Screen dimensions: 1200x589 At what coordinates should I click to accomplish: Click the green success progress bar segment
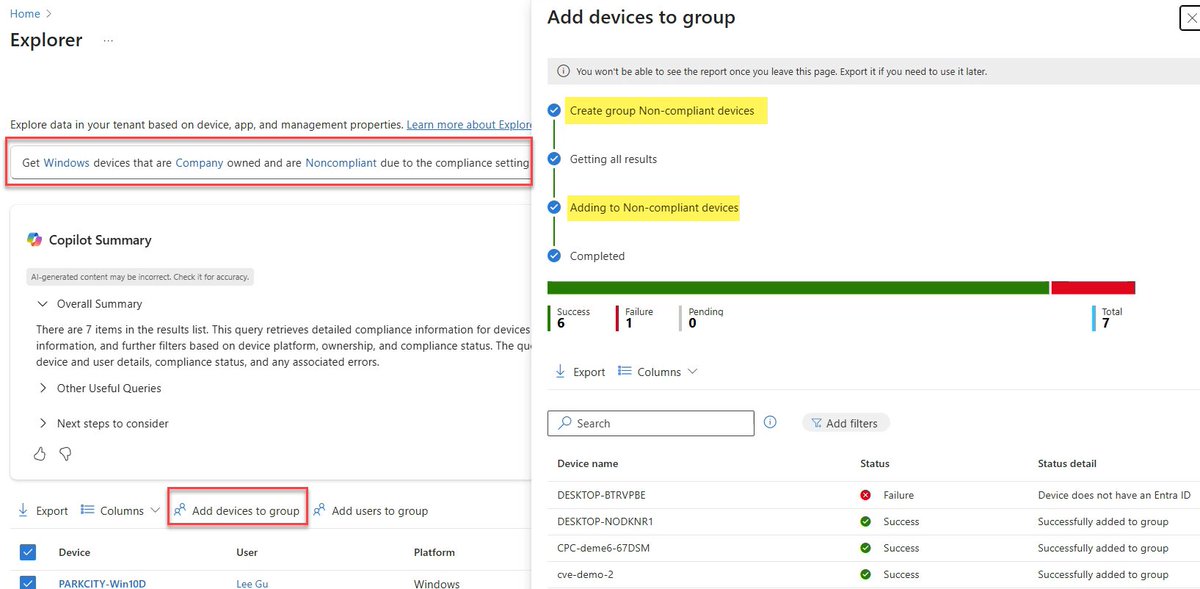pyautogui.click(x=798, y=288)
